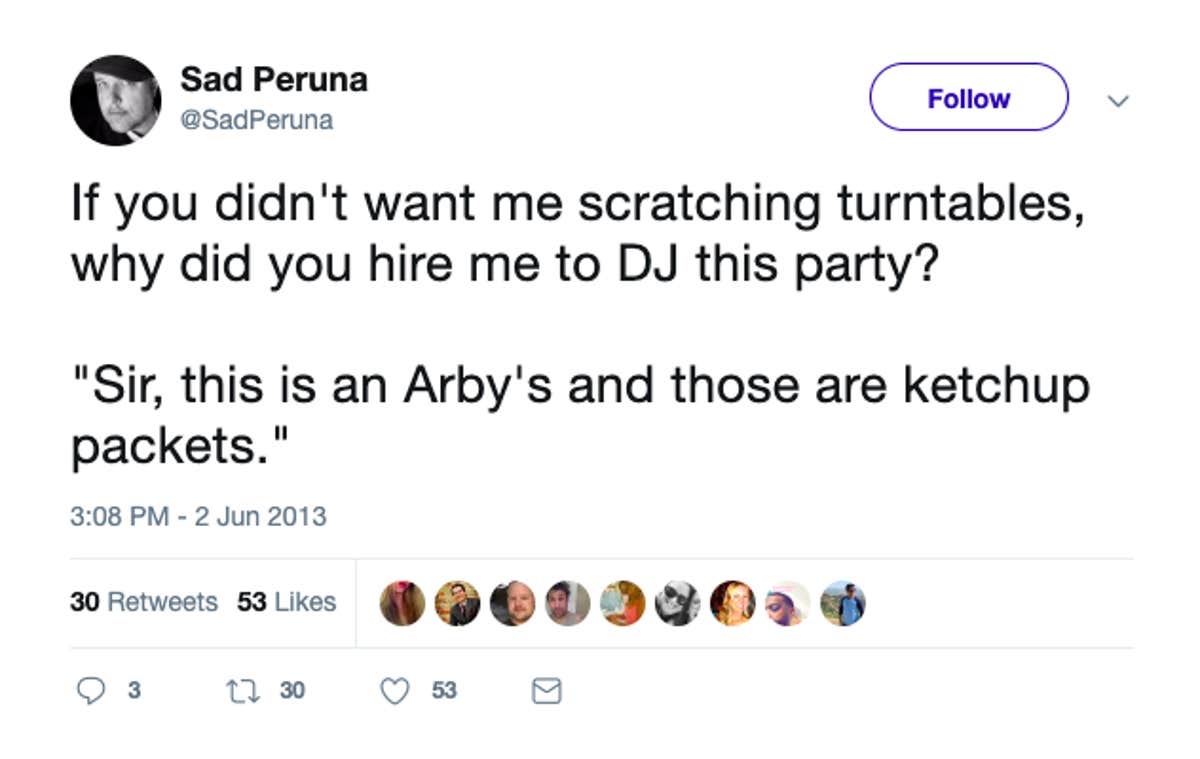
Task: Open direct message via envelope icon
Action: click(545, 690)
